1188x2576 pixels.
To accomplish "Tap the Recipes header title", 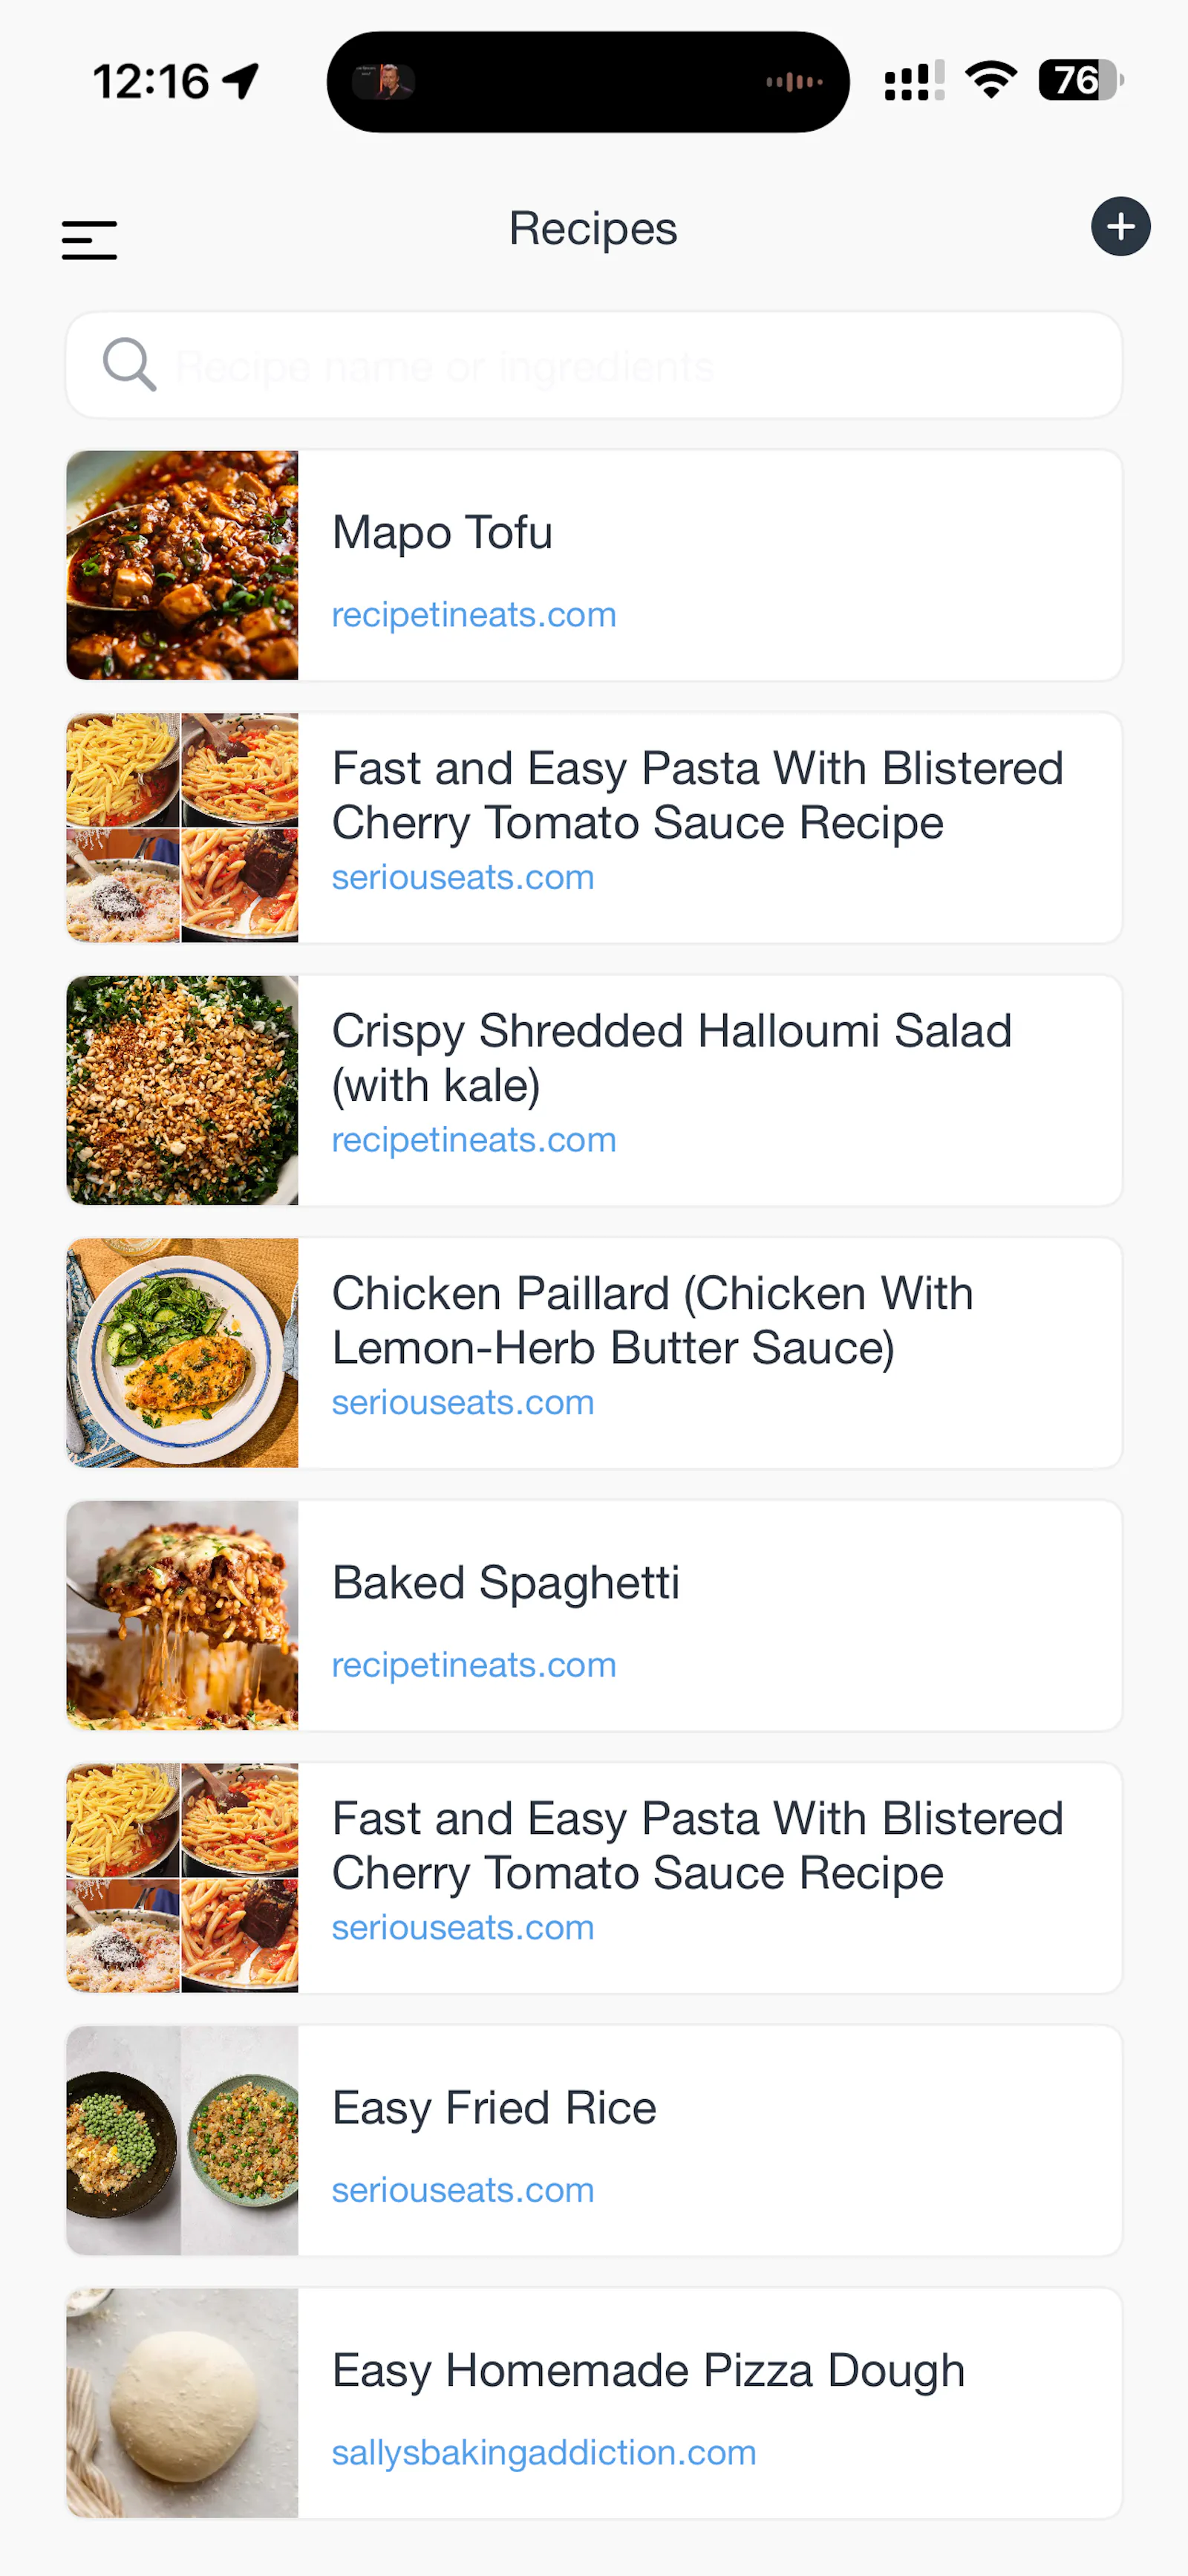I will [593, 229].
